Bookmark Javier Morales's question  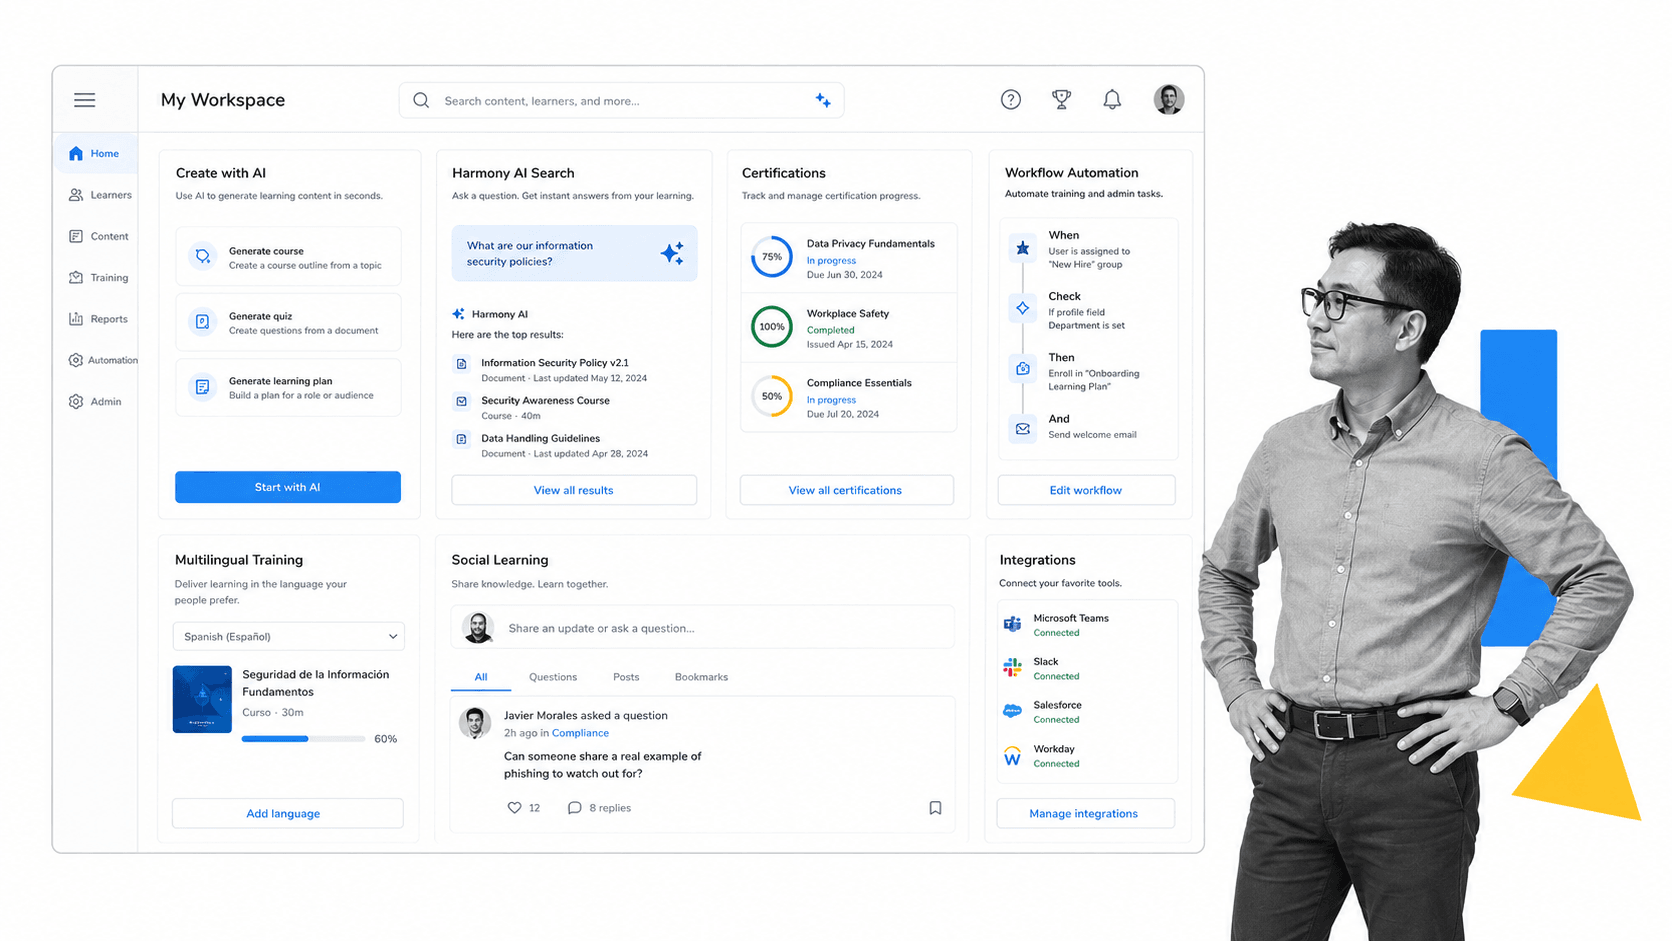tap(935, 808)
